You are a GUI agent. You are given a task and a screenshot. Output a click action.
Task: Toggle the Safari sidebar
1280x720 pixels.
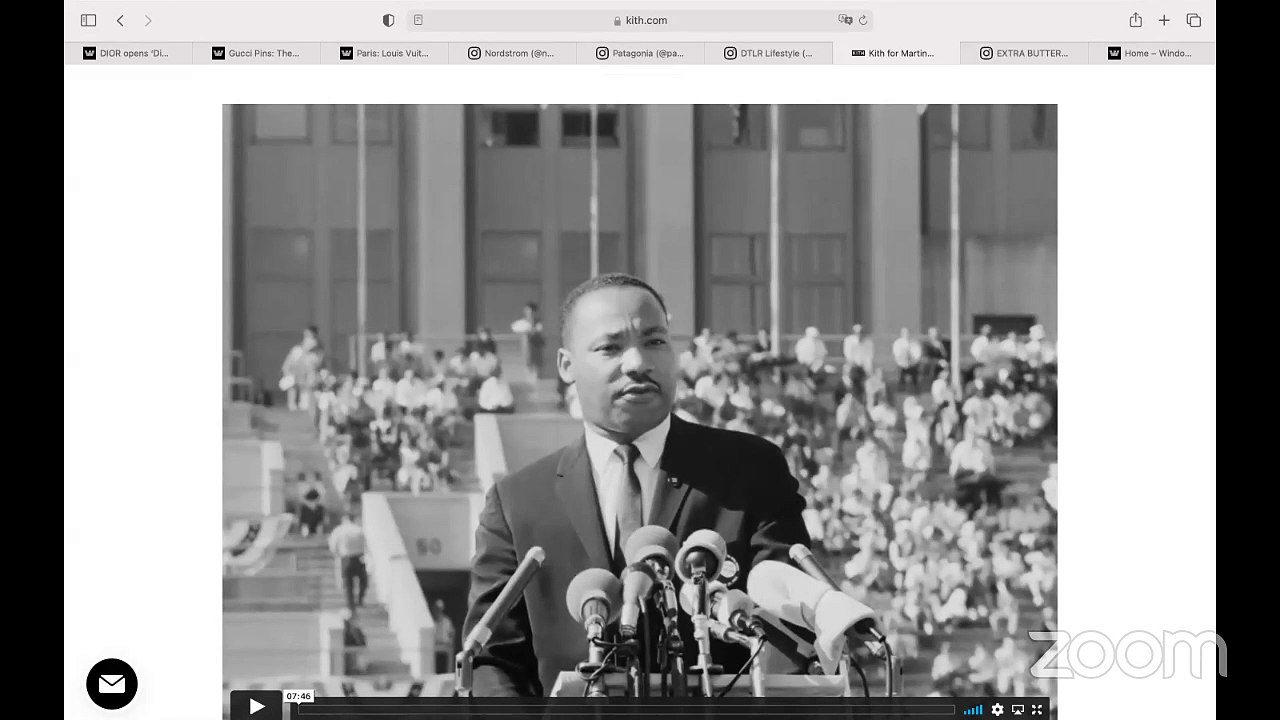pyautogui.click(x=88, y=20)
